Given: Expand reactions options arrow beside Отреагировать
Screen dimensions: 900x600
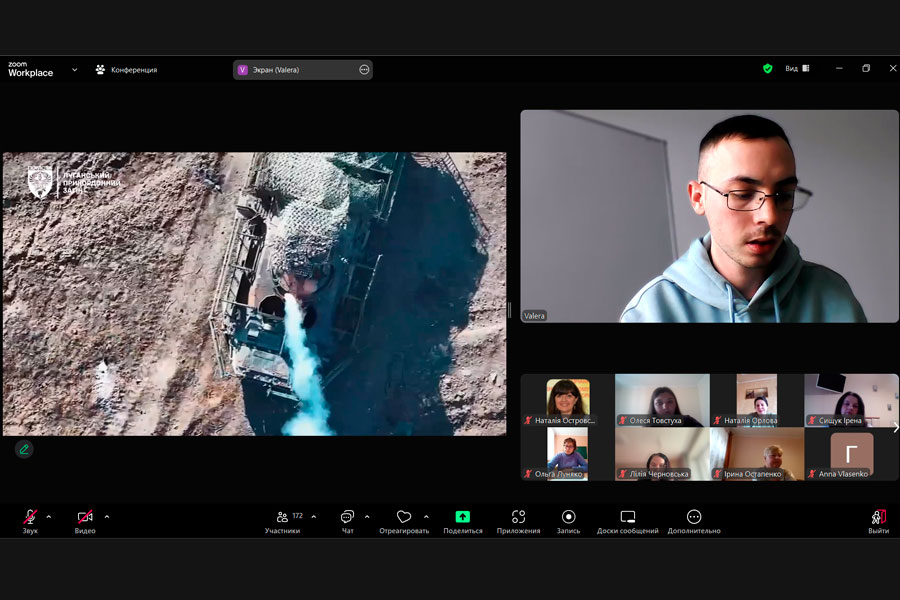Looking at the screenshot, I should pyautogui.click(x=426, y=517).
